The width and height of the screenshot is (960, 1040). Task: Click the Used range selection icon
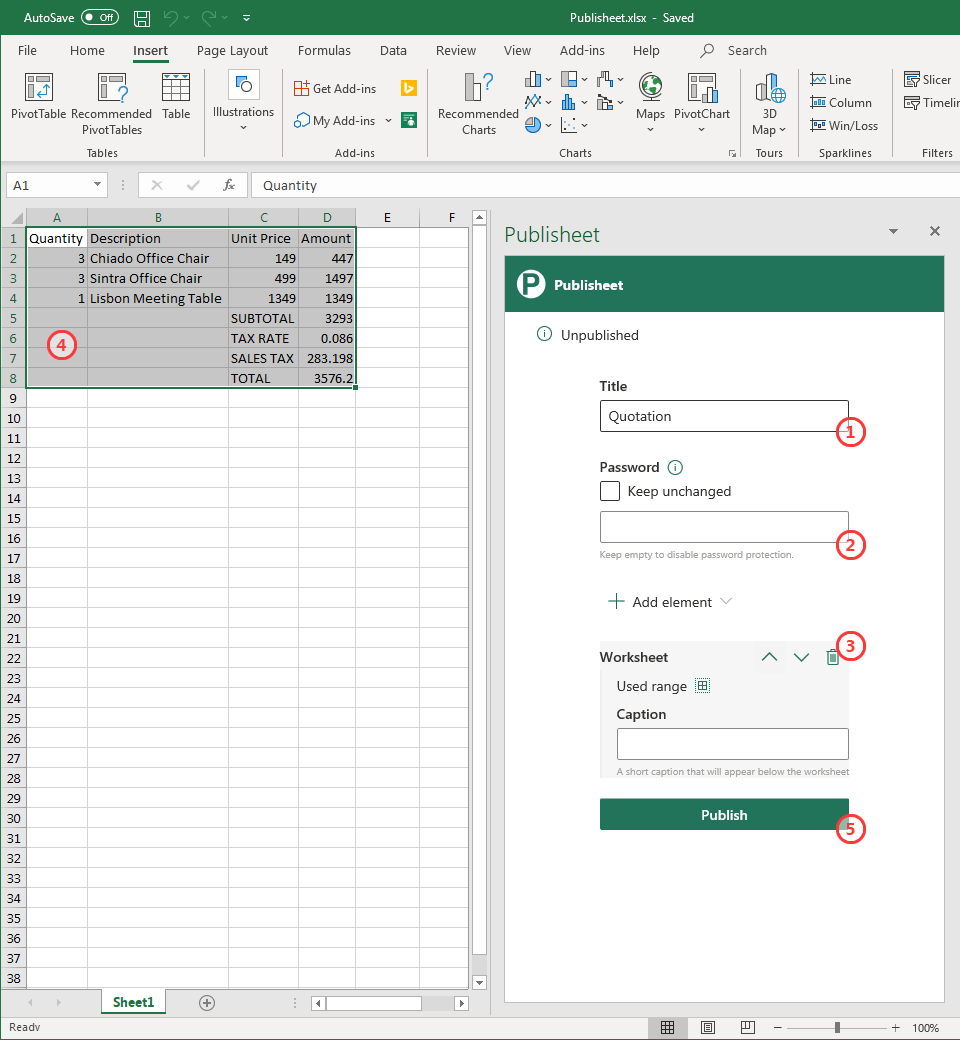[x=703, y=686]
